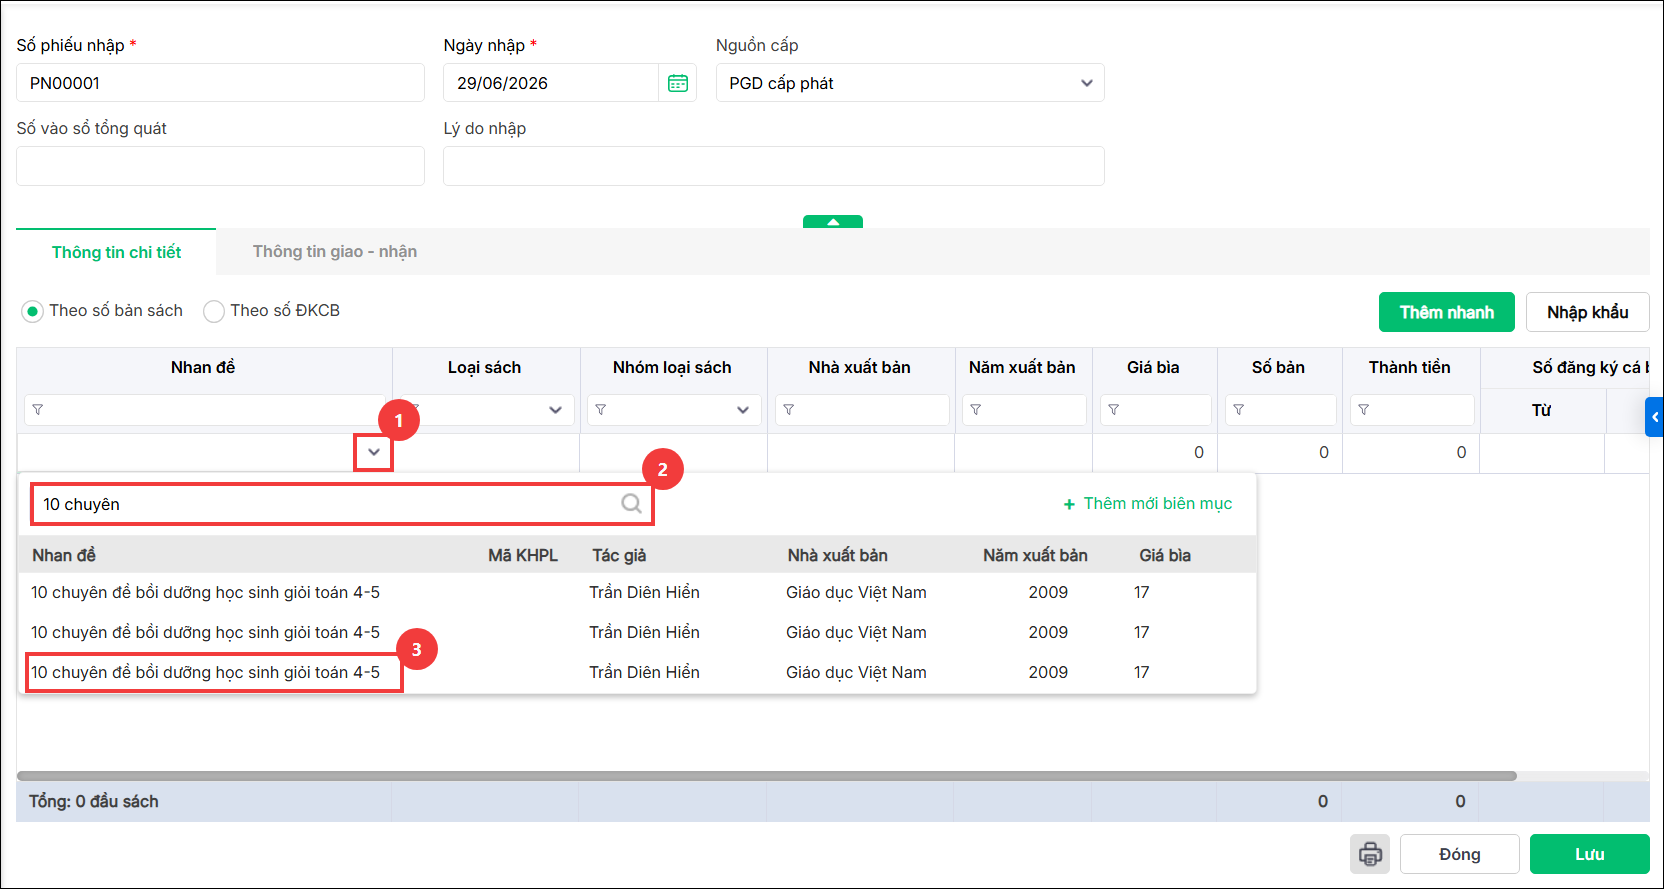The width and height of the screenshot is (1664, 889).
Task: Expand the blue side panel arrow
Action: [1655, 417]
